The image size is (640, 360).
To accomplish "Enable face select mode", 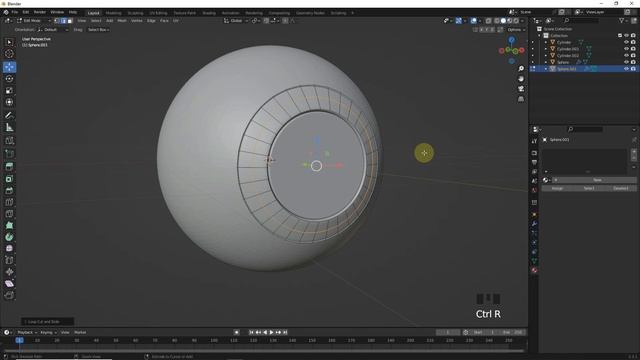I will click(70, 21).
